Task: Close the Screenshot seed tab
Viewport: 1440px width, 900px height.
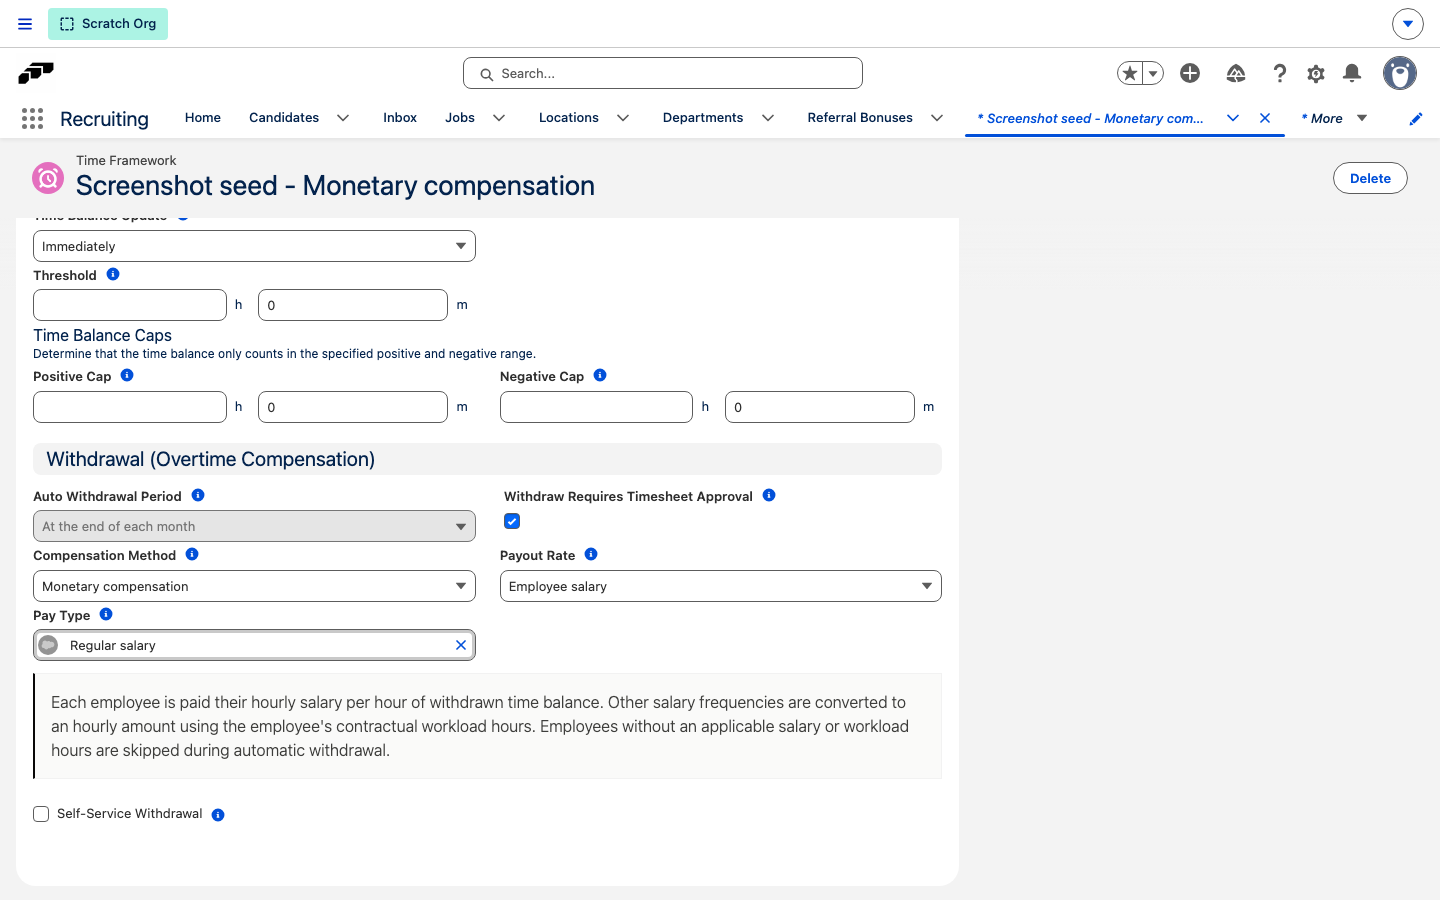Action: coord(1265,118)
